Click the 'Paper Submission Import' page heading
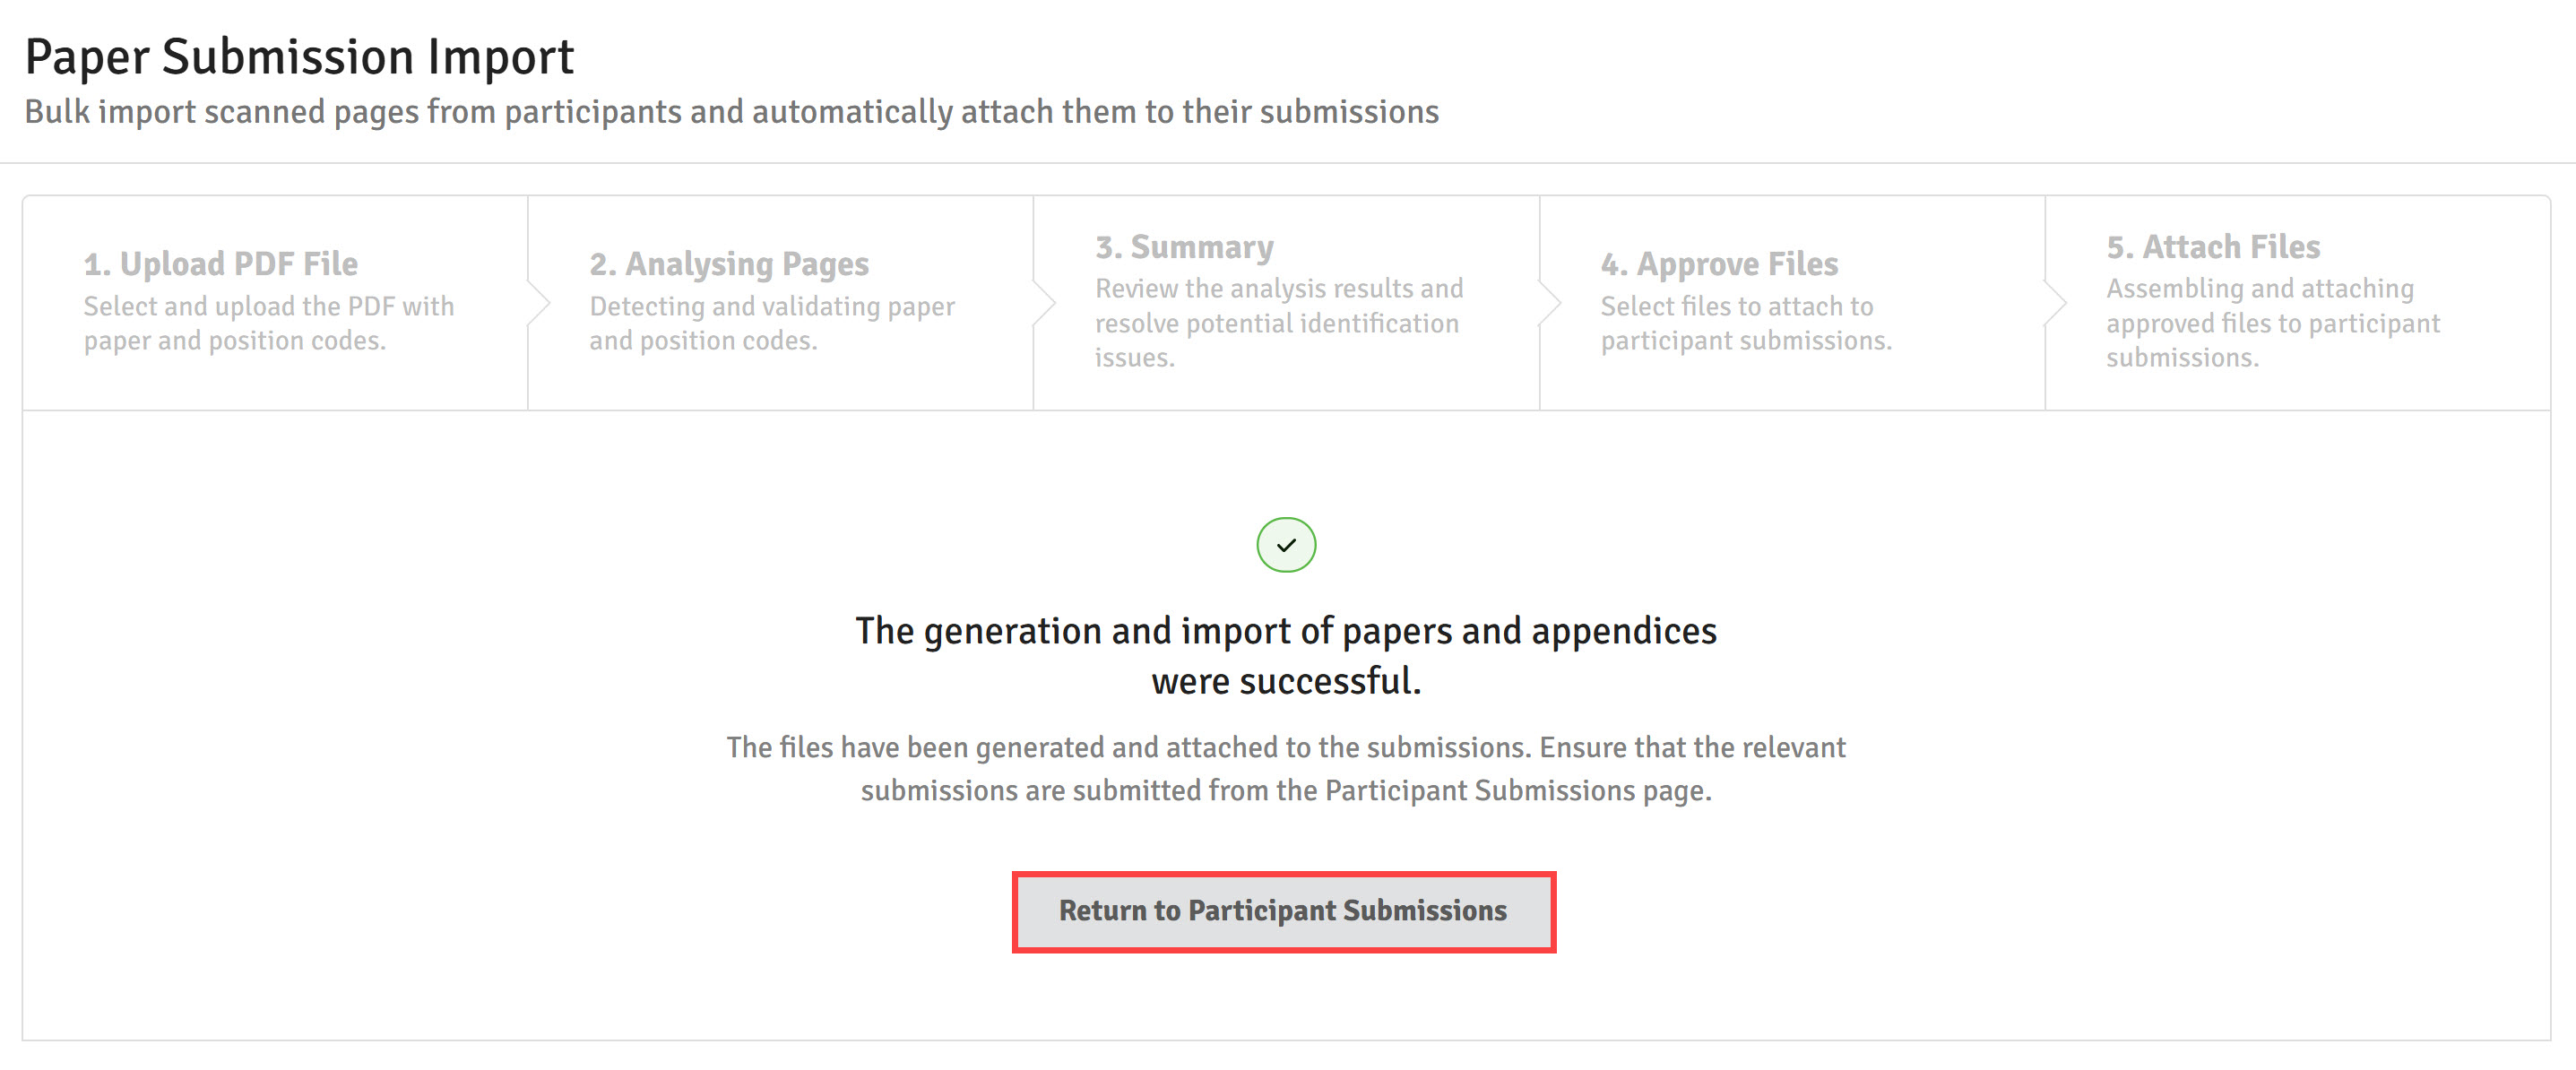 [x=299, y=57]
